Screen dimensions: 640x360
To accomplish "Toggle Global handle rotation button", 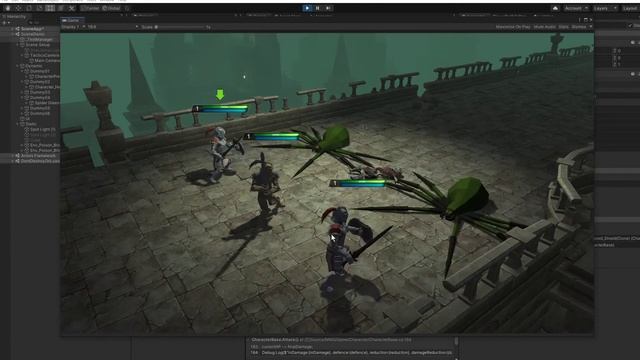I will pyautogui.click(x=111, y=8).
